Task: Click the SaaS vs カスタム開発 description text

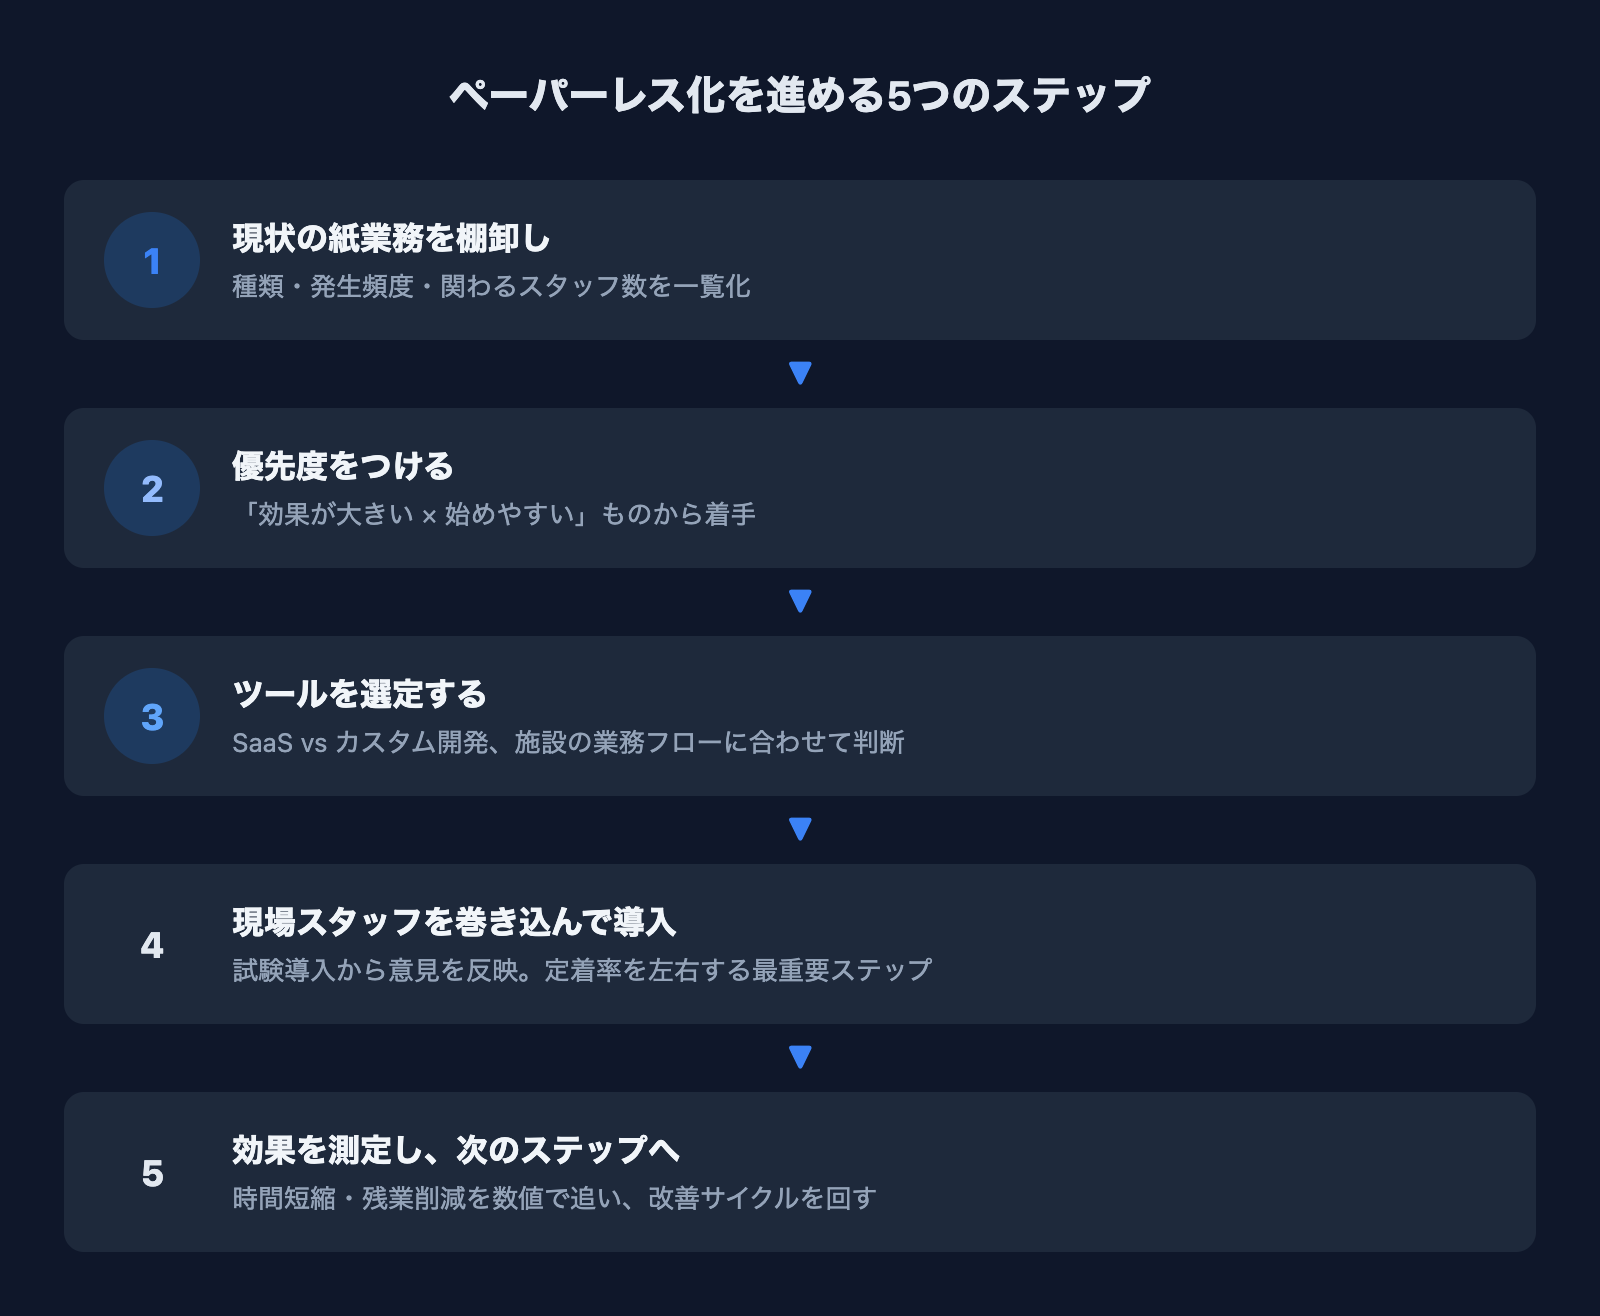Action: pos(568,743)
